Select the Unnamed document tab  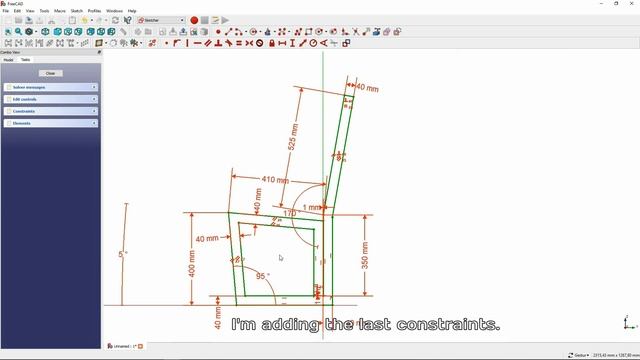click(125, 346)
